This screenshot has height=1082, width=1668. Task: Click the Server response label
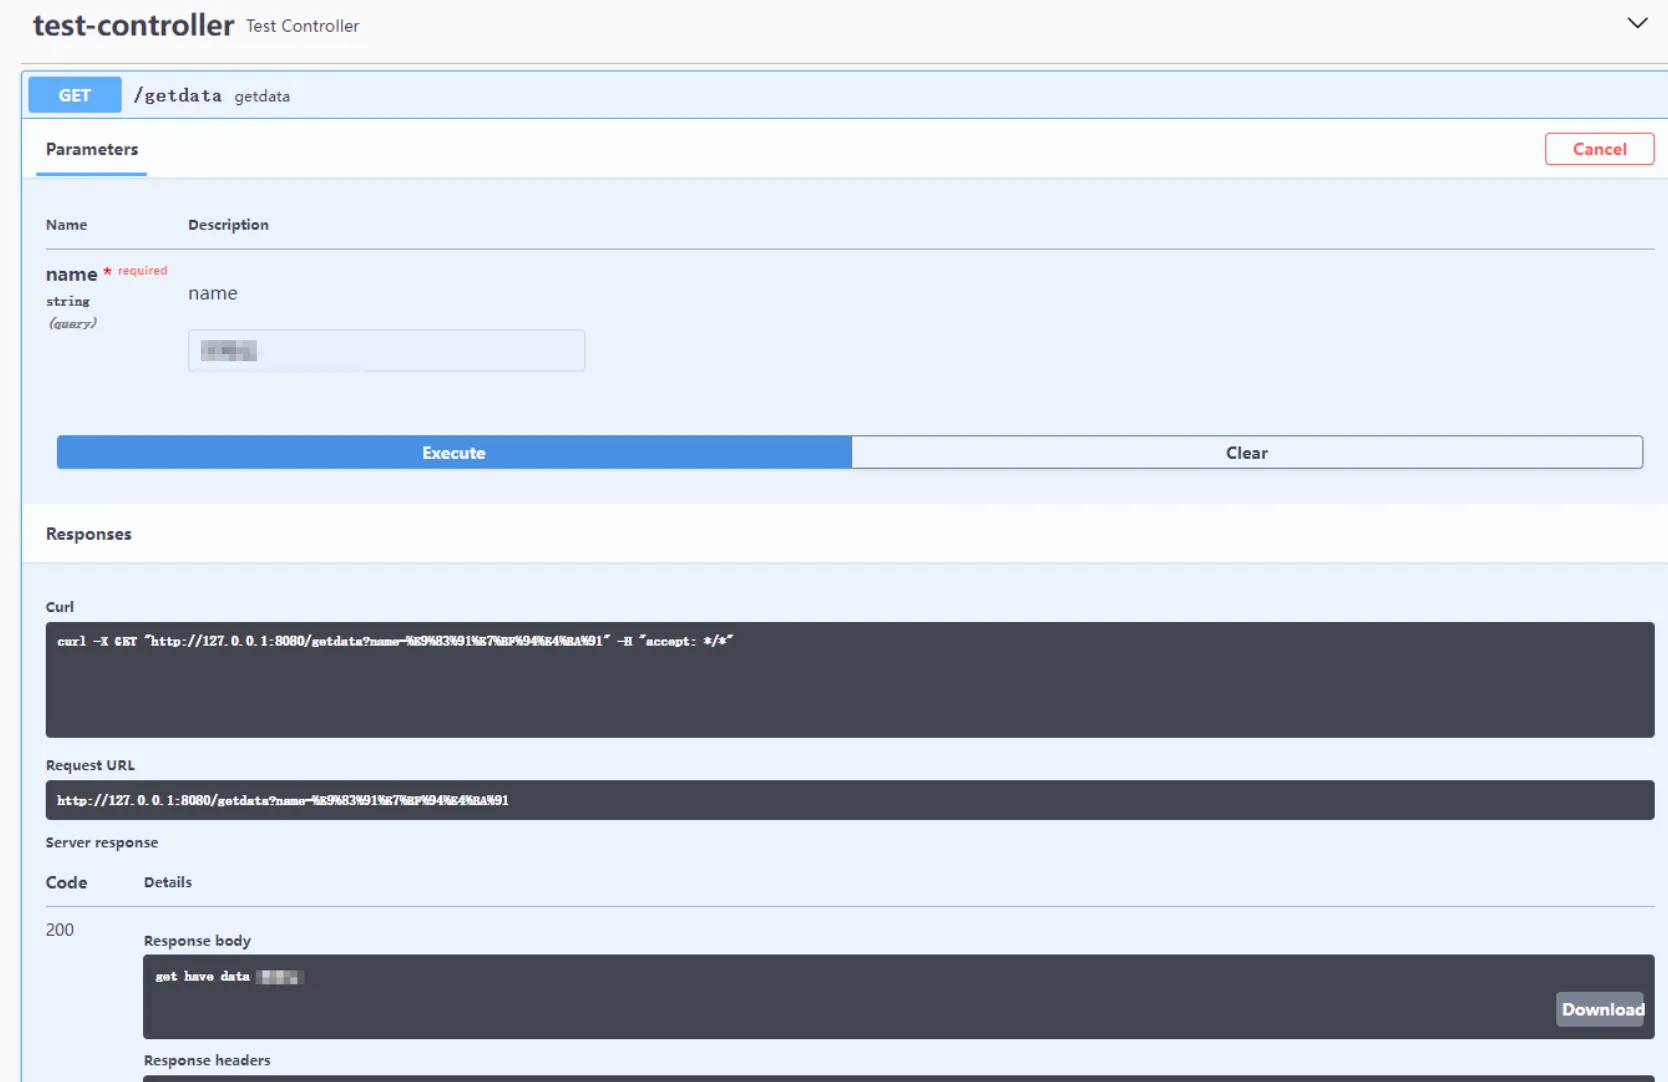(102, 843)
